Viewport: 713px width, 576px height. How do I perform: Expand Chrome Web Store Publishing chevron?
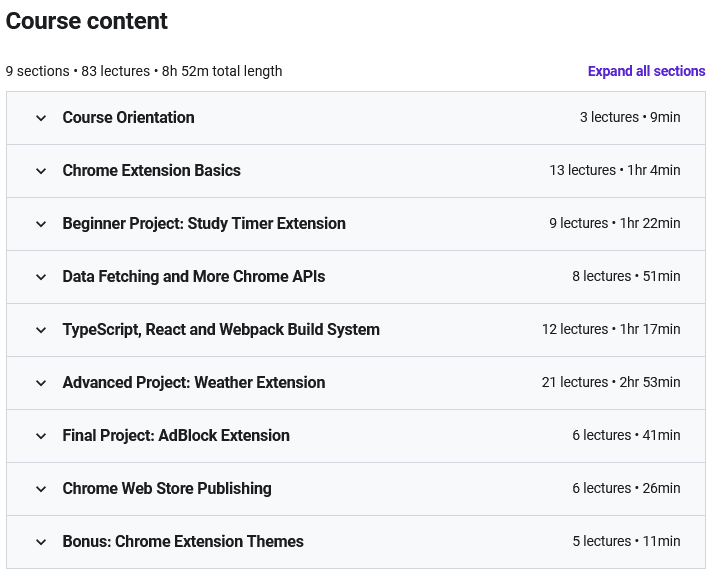41,489
